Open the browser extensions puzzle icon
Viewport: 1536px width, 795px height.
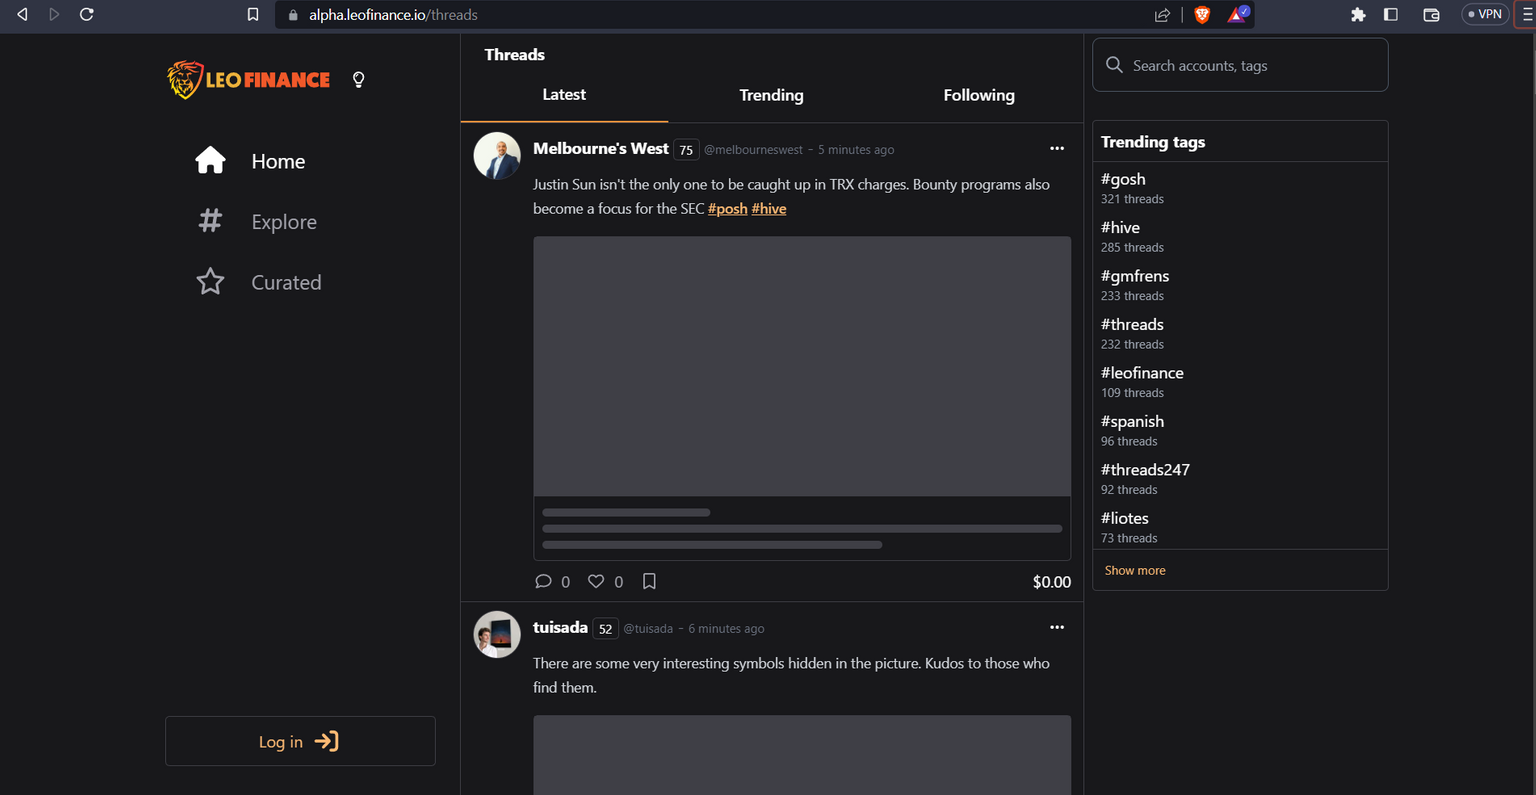pos(1358,15)
